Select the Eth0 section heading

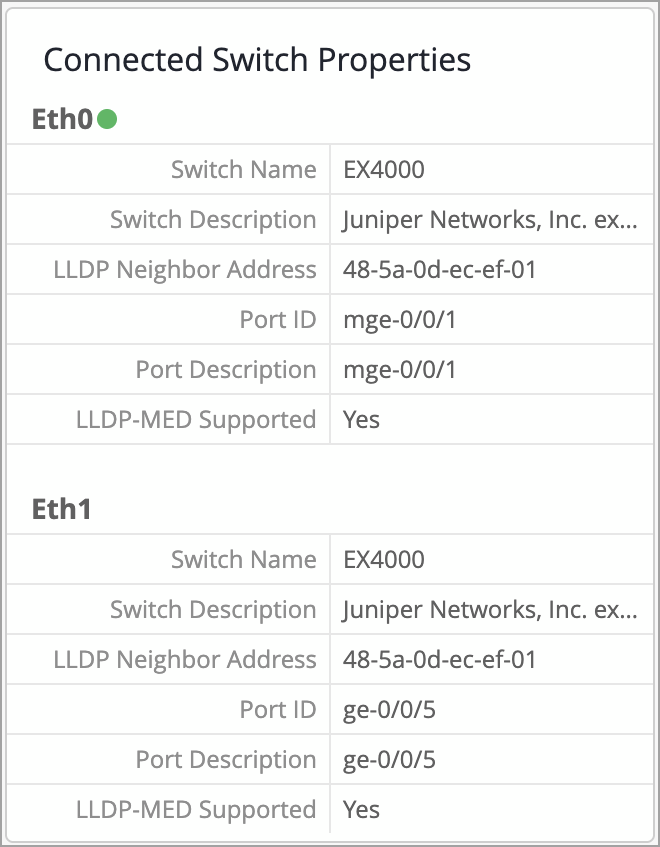tap(62, 120)
